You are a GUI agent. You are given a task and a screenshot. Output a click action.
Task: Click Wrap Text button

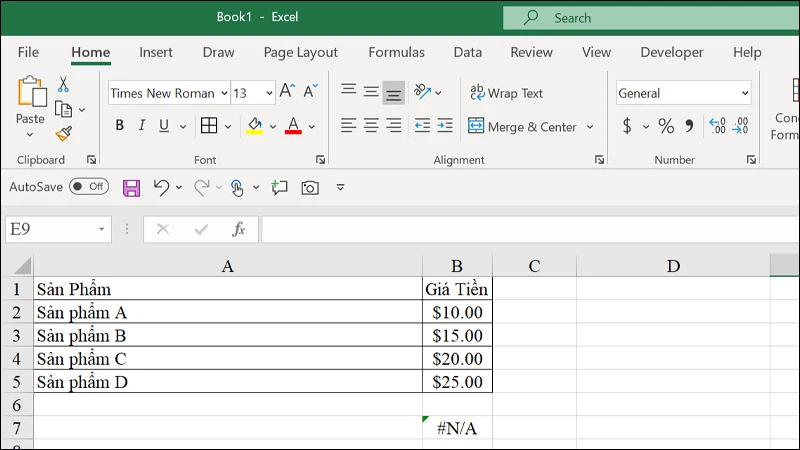[x=506, y=93]
